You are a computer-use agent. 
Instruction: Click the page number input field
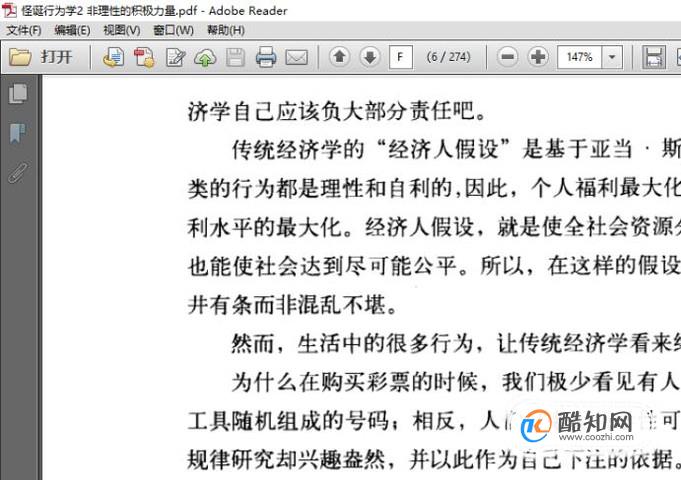tap(401, 57)
